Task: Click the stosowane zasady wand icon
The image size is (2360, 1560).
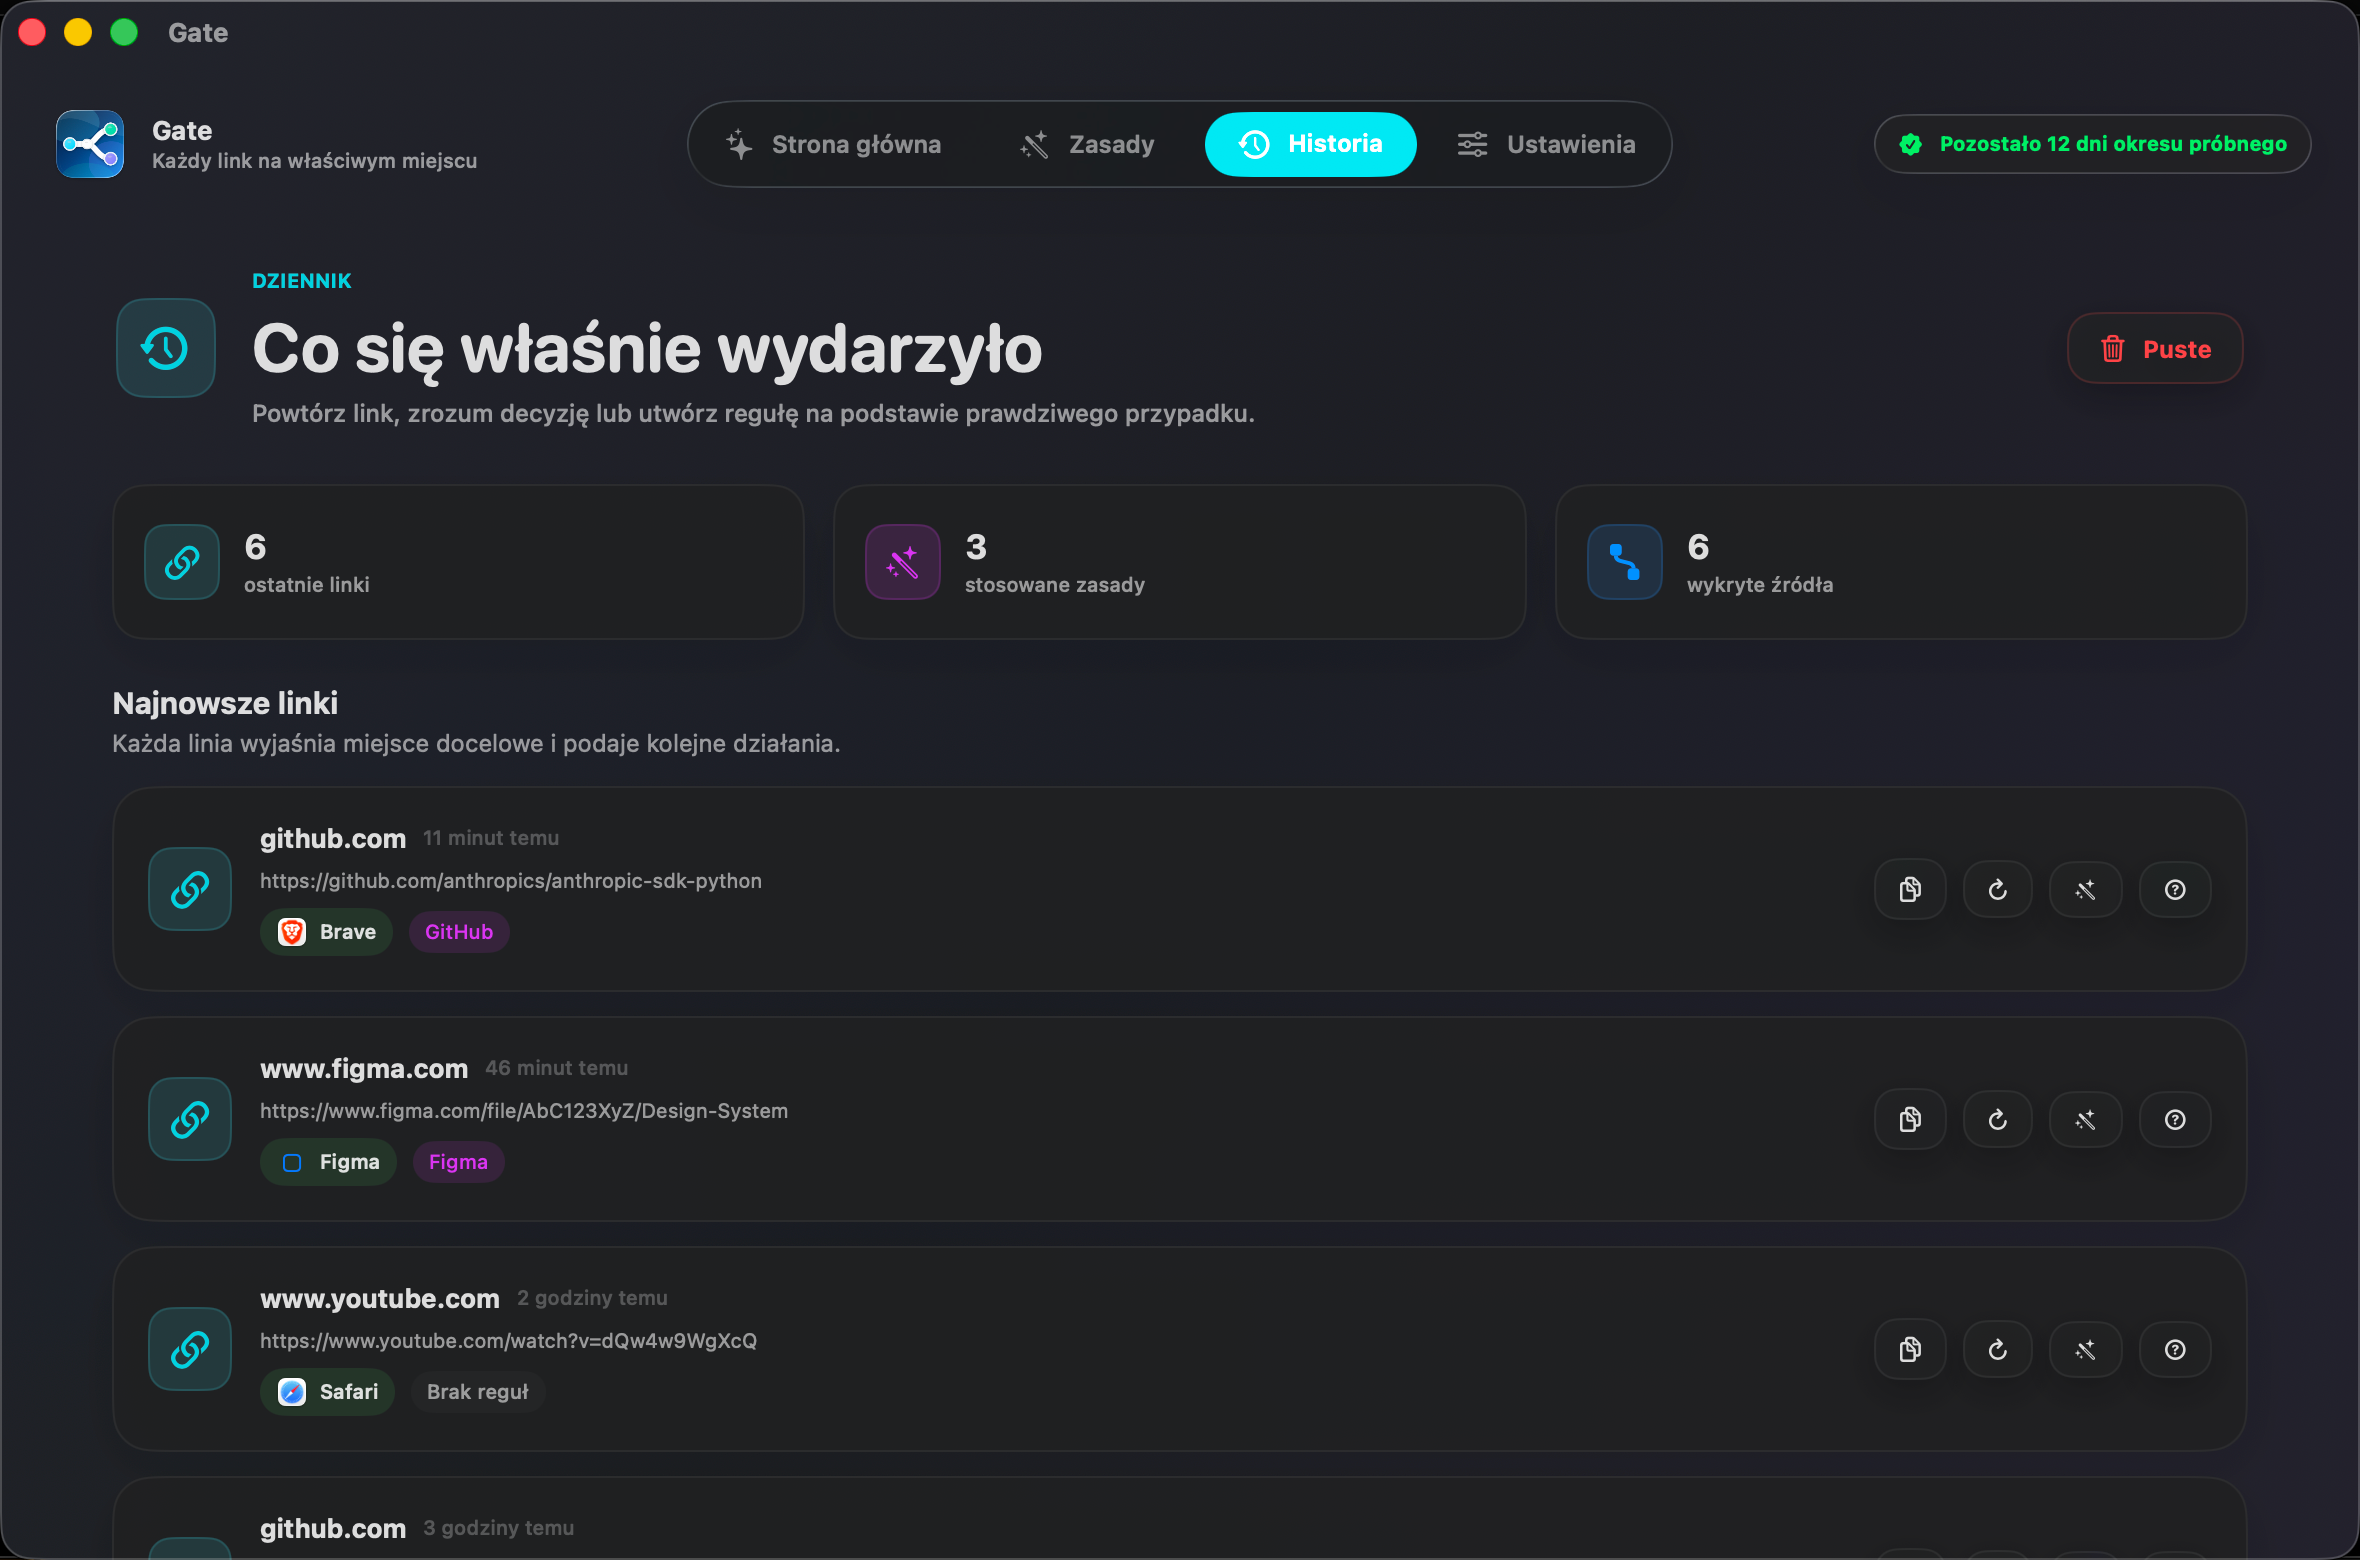Action: click(903, 562)
